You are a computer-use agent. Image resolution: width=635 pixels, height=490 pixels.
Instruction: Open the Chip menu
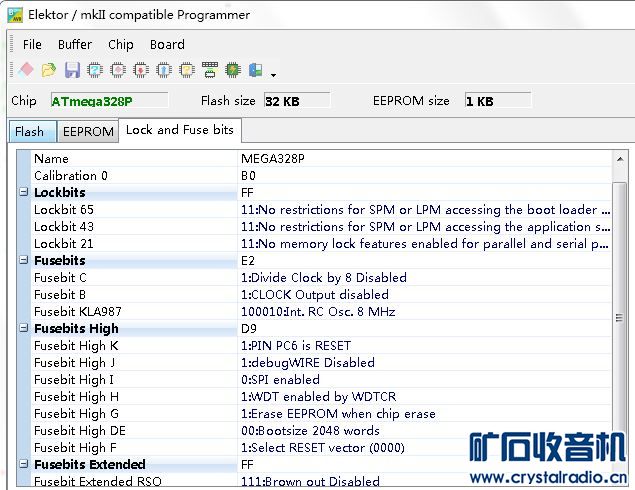121,44
